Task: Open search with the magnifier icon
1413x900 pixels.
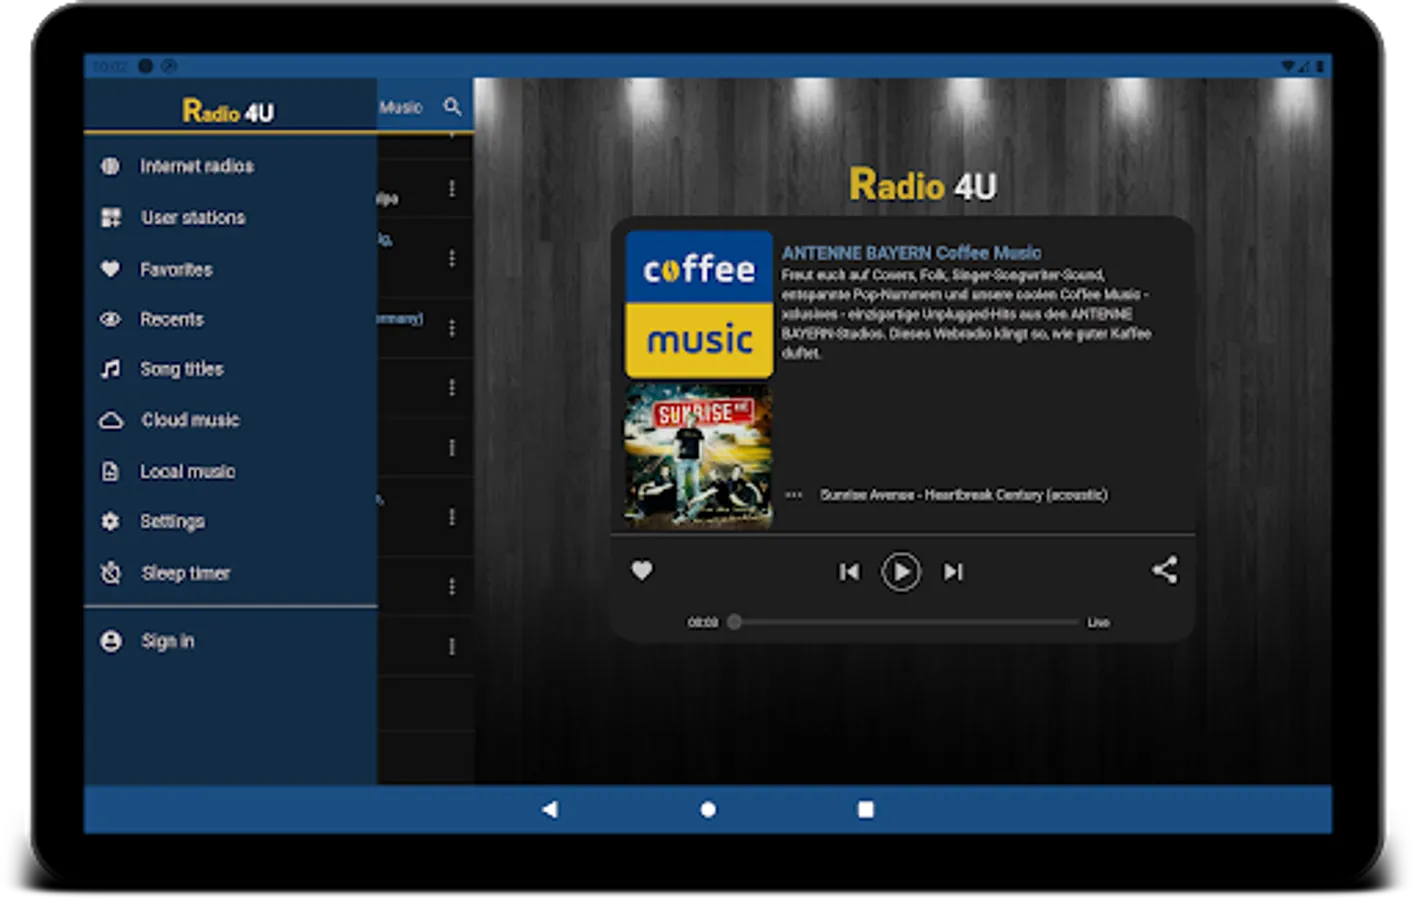Action: 452,106
